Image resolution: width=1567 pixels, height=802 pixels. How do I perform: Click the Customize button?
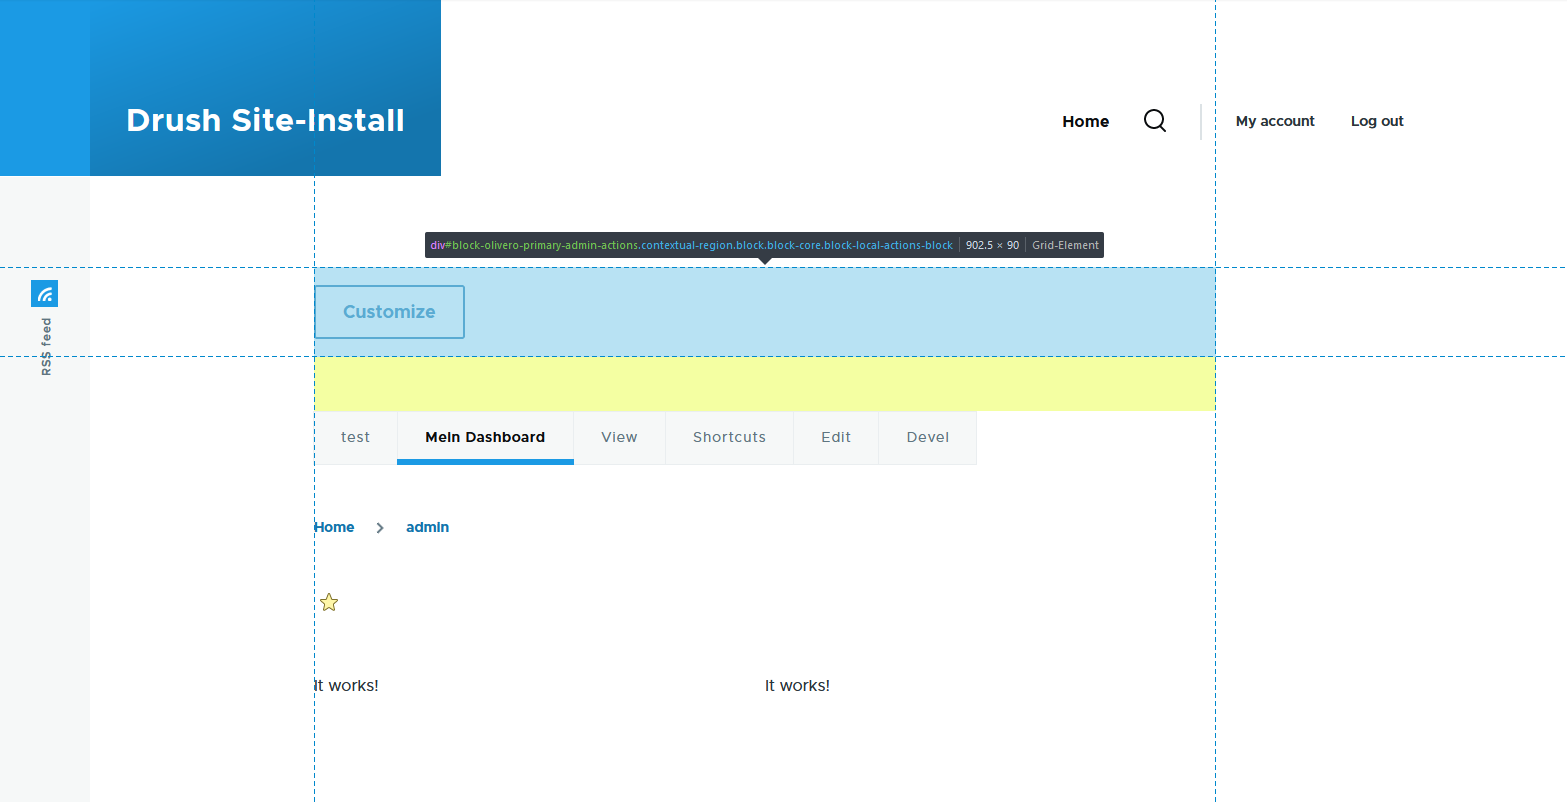[x=389, y=311]
